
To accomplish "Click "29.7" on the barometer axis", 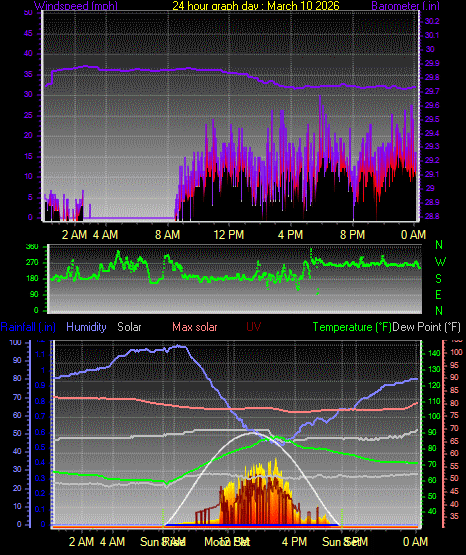I will 432,91.
